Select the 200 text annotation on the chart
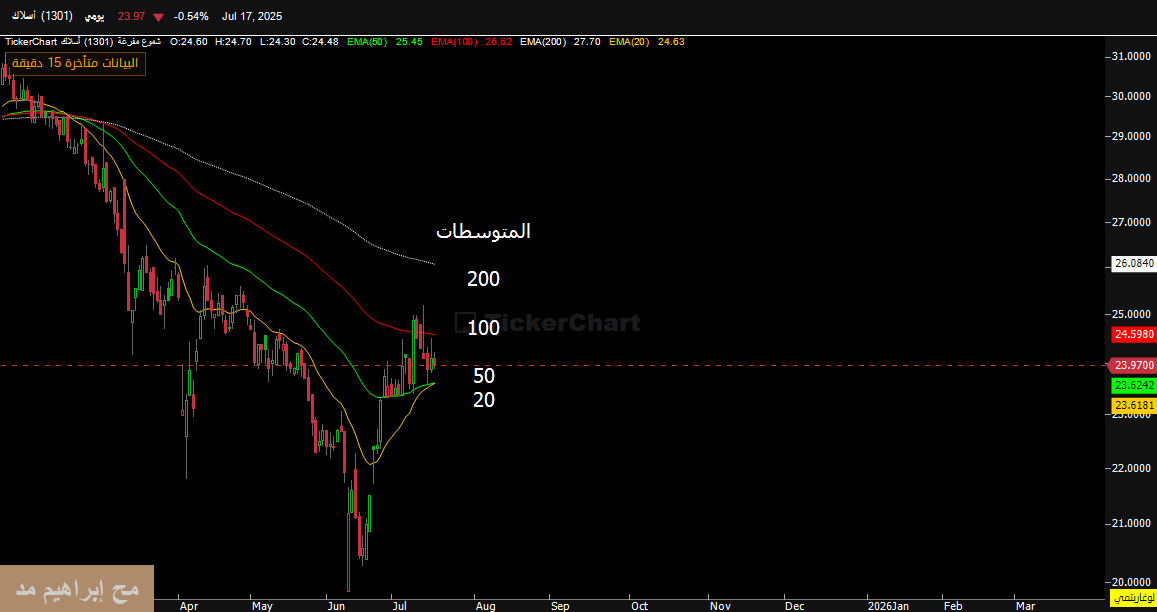The height and width of the screenshot is (612, 1157). (483, 279)
